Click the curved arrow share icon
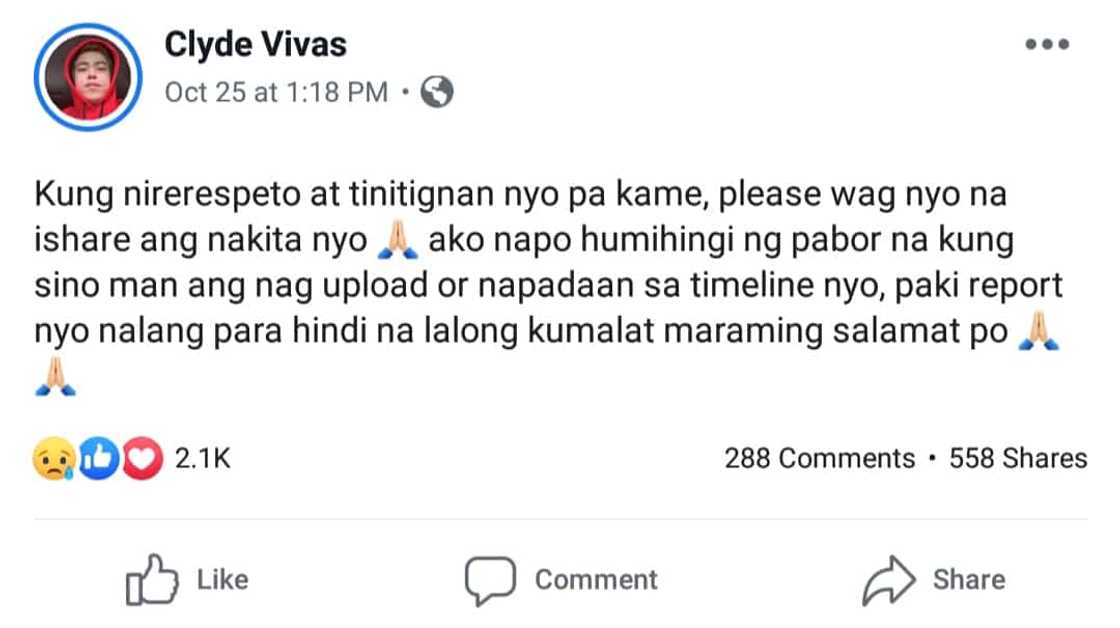 pyautogui.click(x=888, y=580)
